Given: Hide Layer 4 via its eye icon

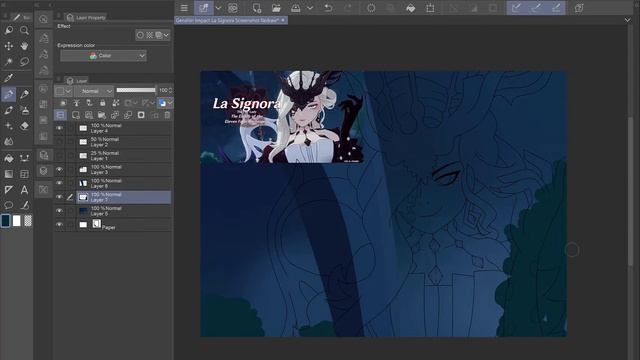Looking at the screenshot, I should [x=60, y=128].
